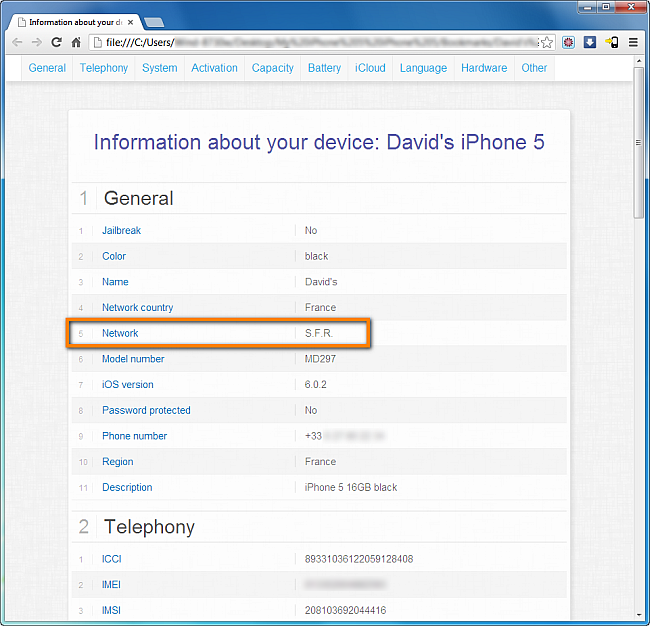The image size is (650, 626).
Task: Click the scrollbar down arrow
Action: click(x=638, y=615)
